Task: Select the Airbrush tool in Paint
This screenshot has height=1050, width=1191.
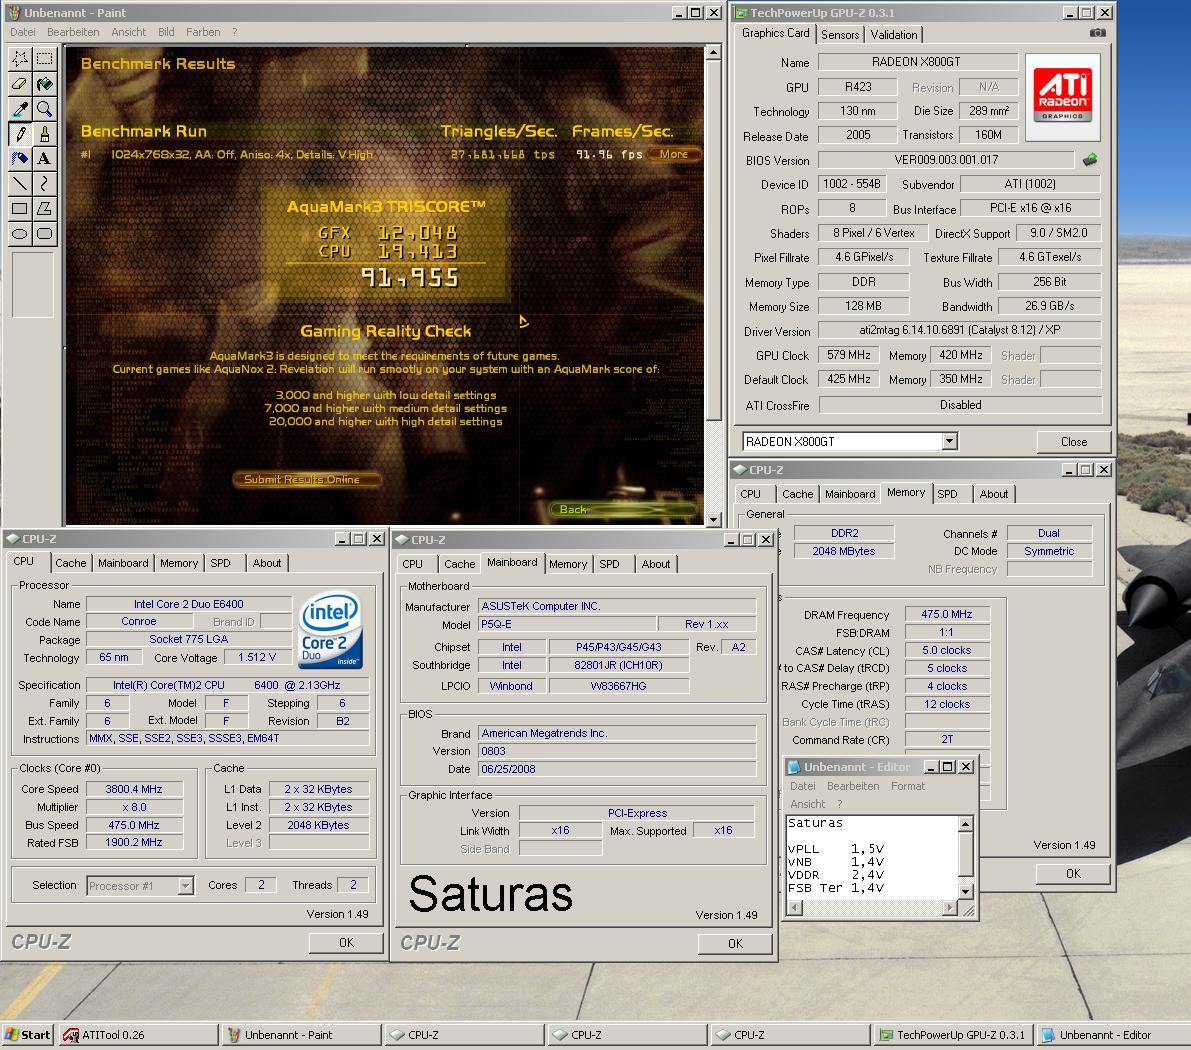Action: click(21, 158)
